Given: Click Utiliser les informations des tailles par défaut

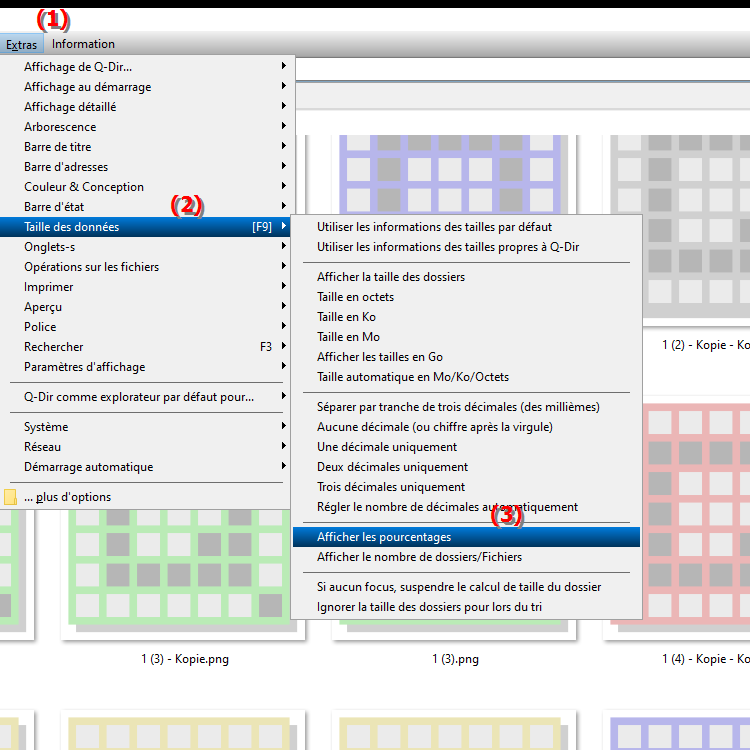Looking at the screenshot, I should pos(434,227).
